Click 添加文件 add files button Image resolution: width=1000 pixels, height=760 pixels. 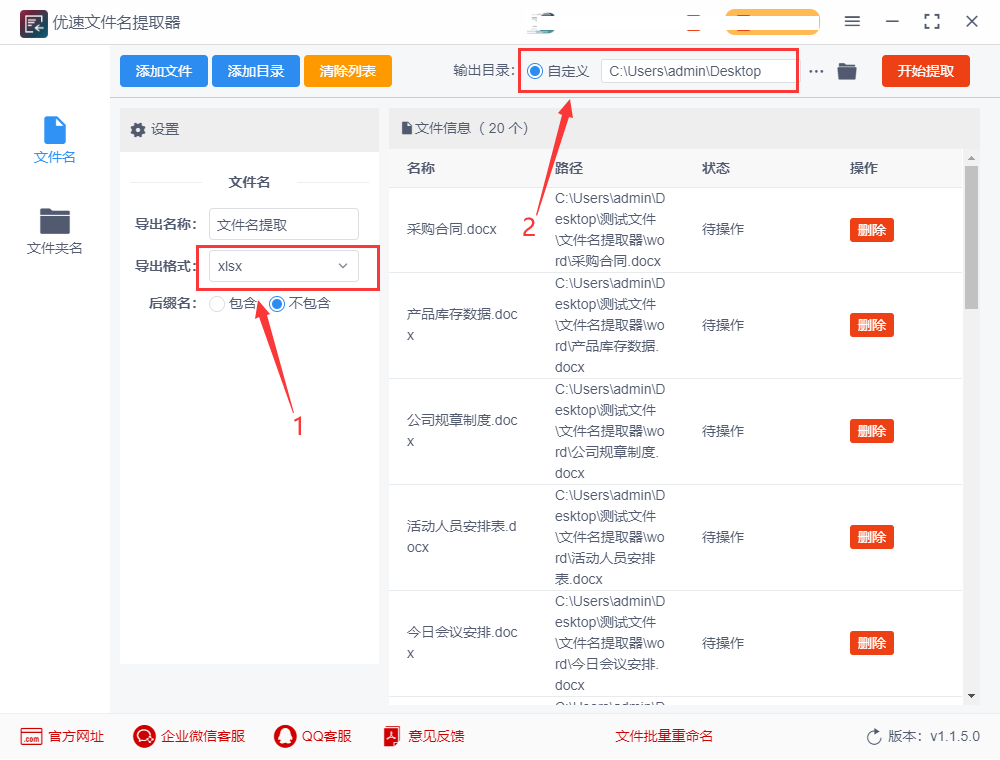pos(164,71)
